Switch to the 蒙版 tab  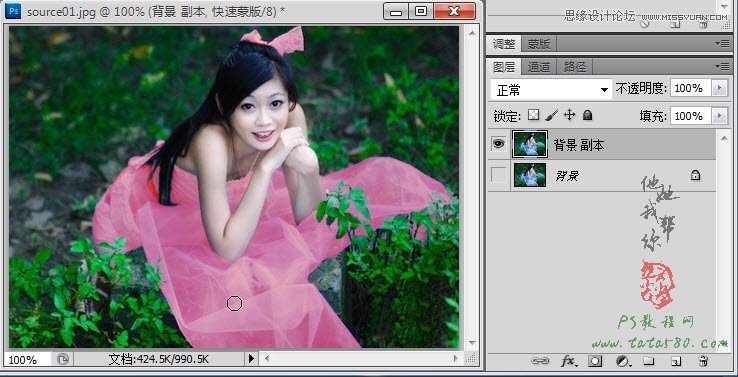point(538,44)
